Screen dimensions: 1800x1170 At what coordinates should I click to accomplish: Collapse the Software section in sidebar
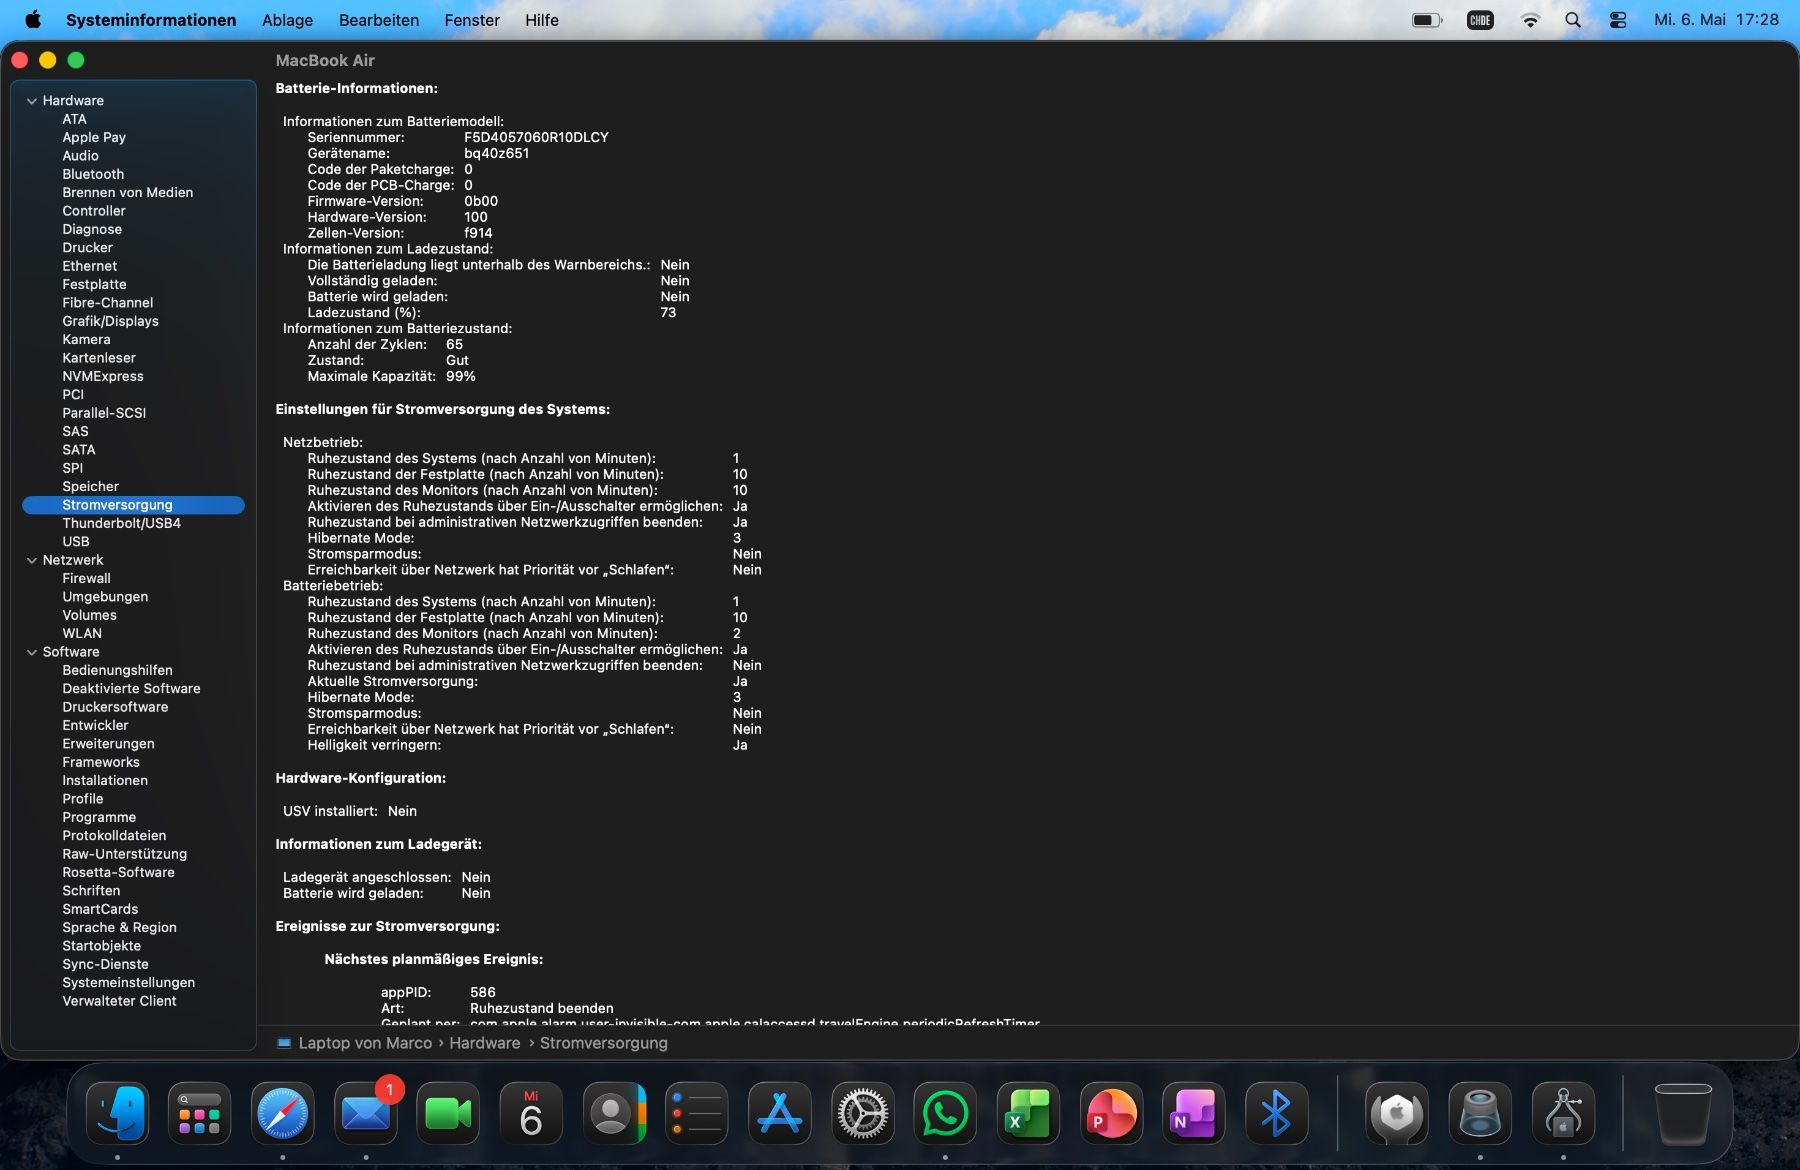pyautogui.click(x=32, y=652)
